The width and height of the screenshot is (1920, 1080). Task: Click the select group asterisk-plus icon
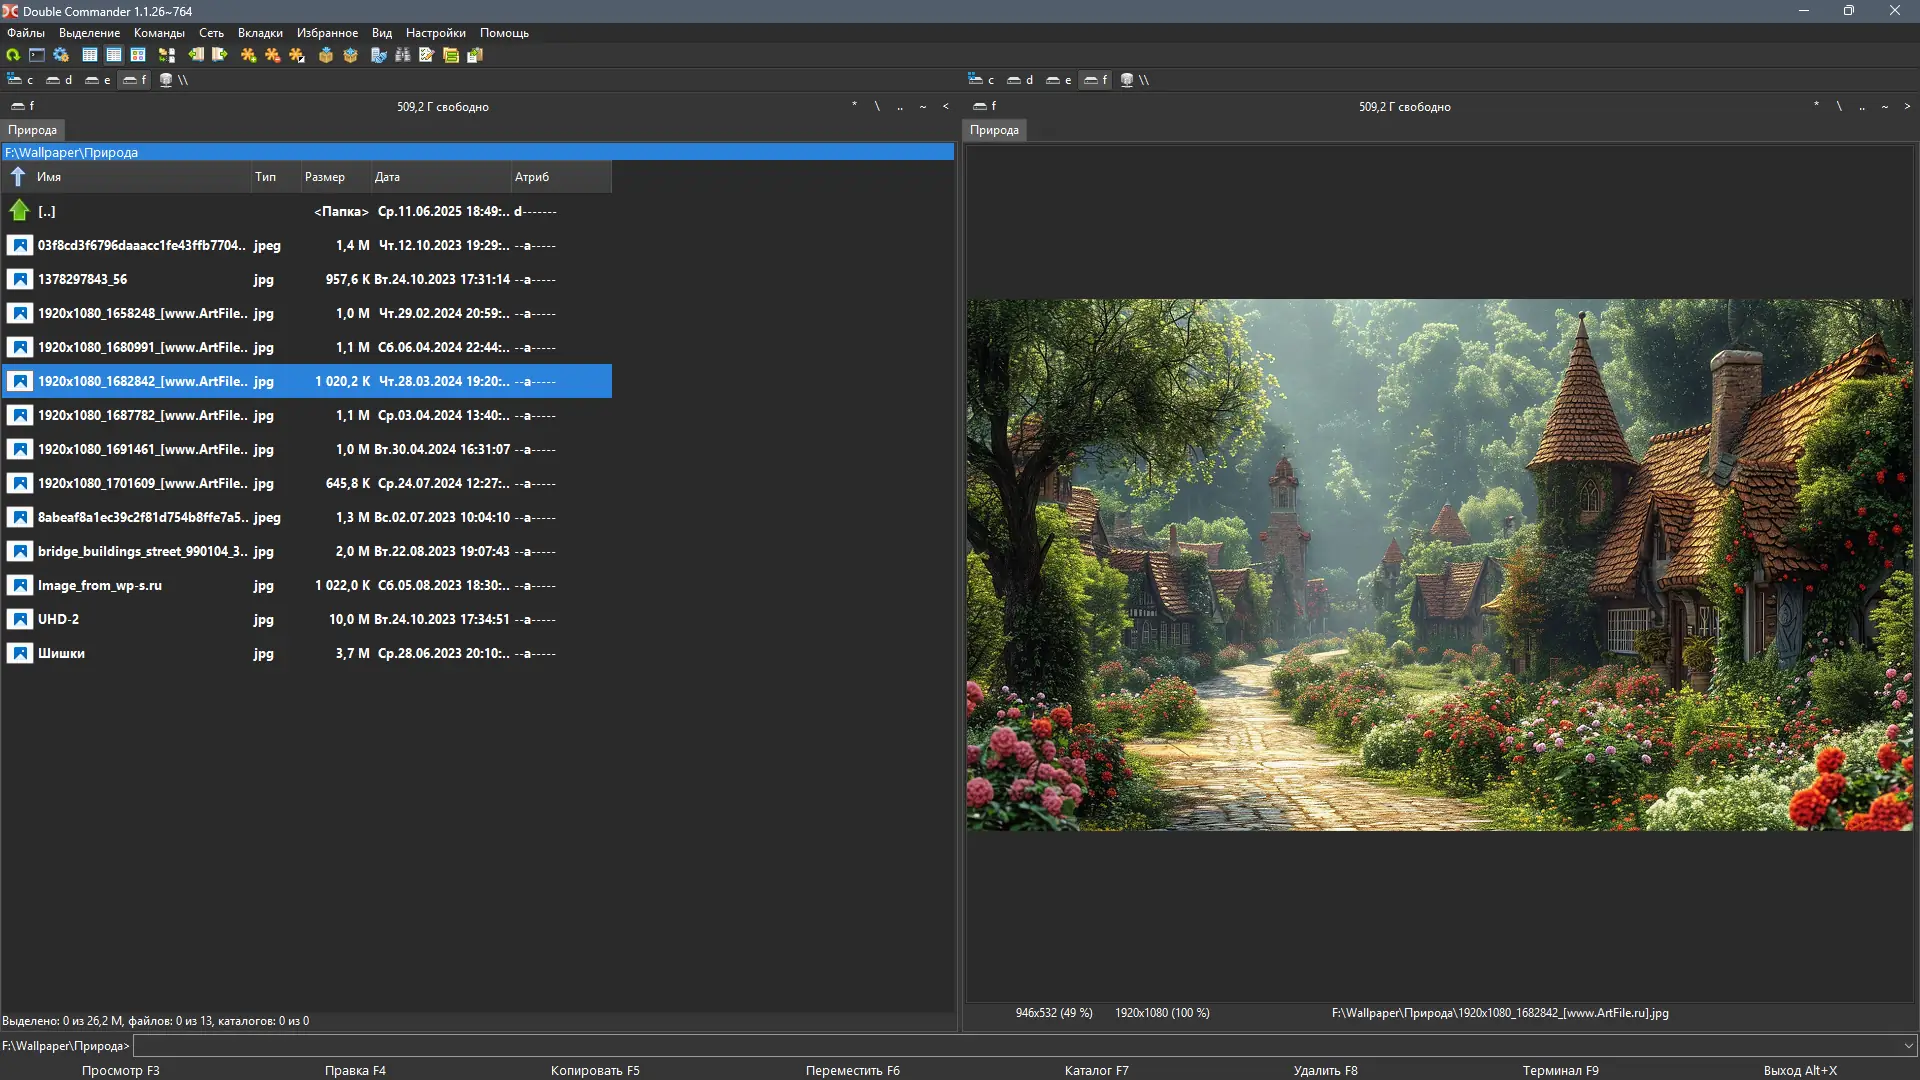pyautogui.click(x=248, y=55)
